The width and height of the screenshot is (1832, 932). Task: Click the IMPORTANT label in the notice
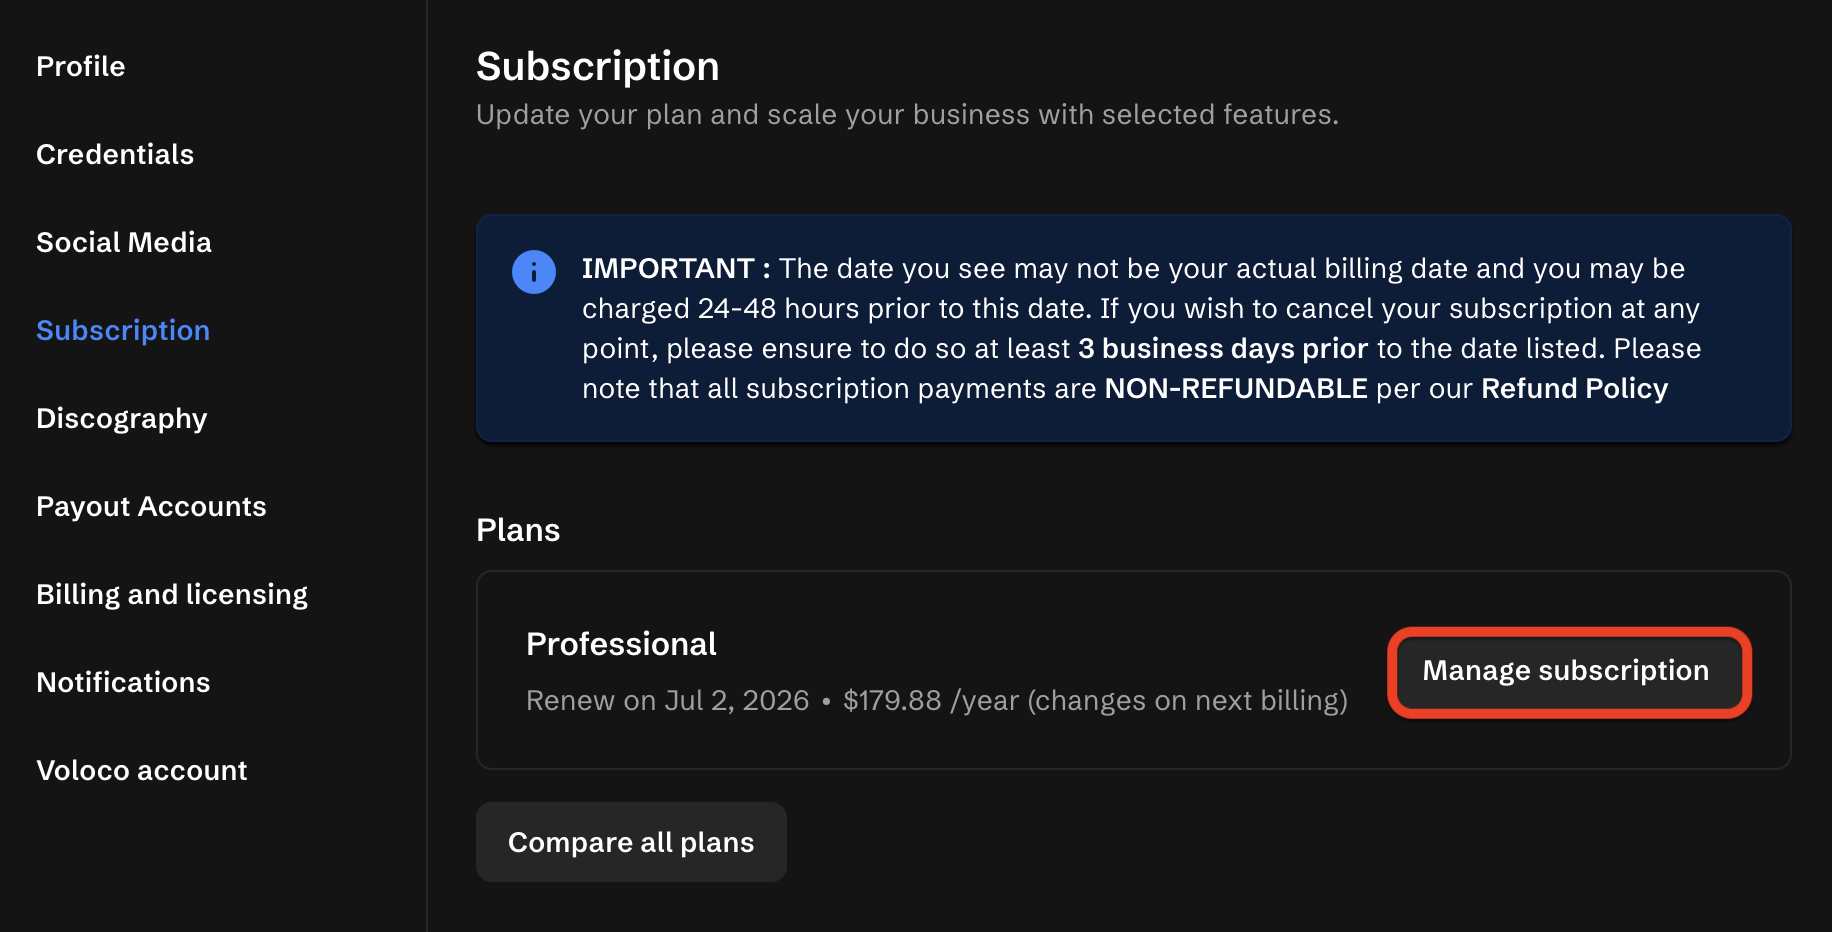pyautogui.click(x=668, y=269)
